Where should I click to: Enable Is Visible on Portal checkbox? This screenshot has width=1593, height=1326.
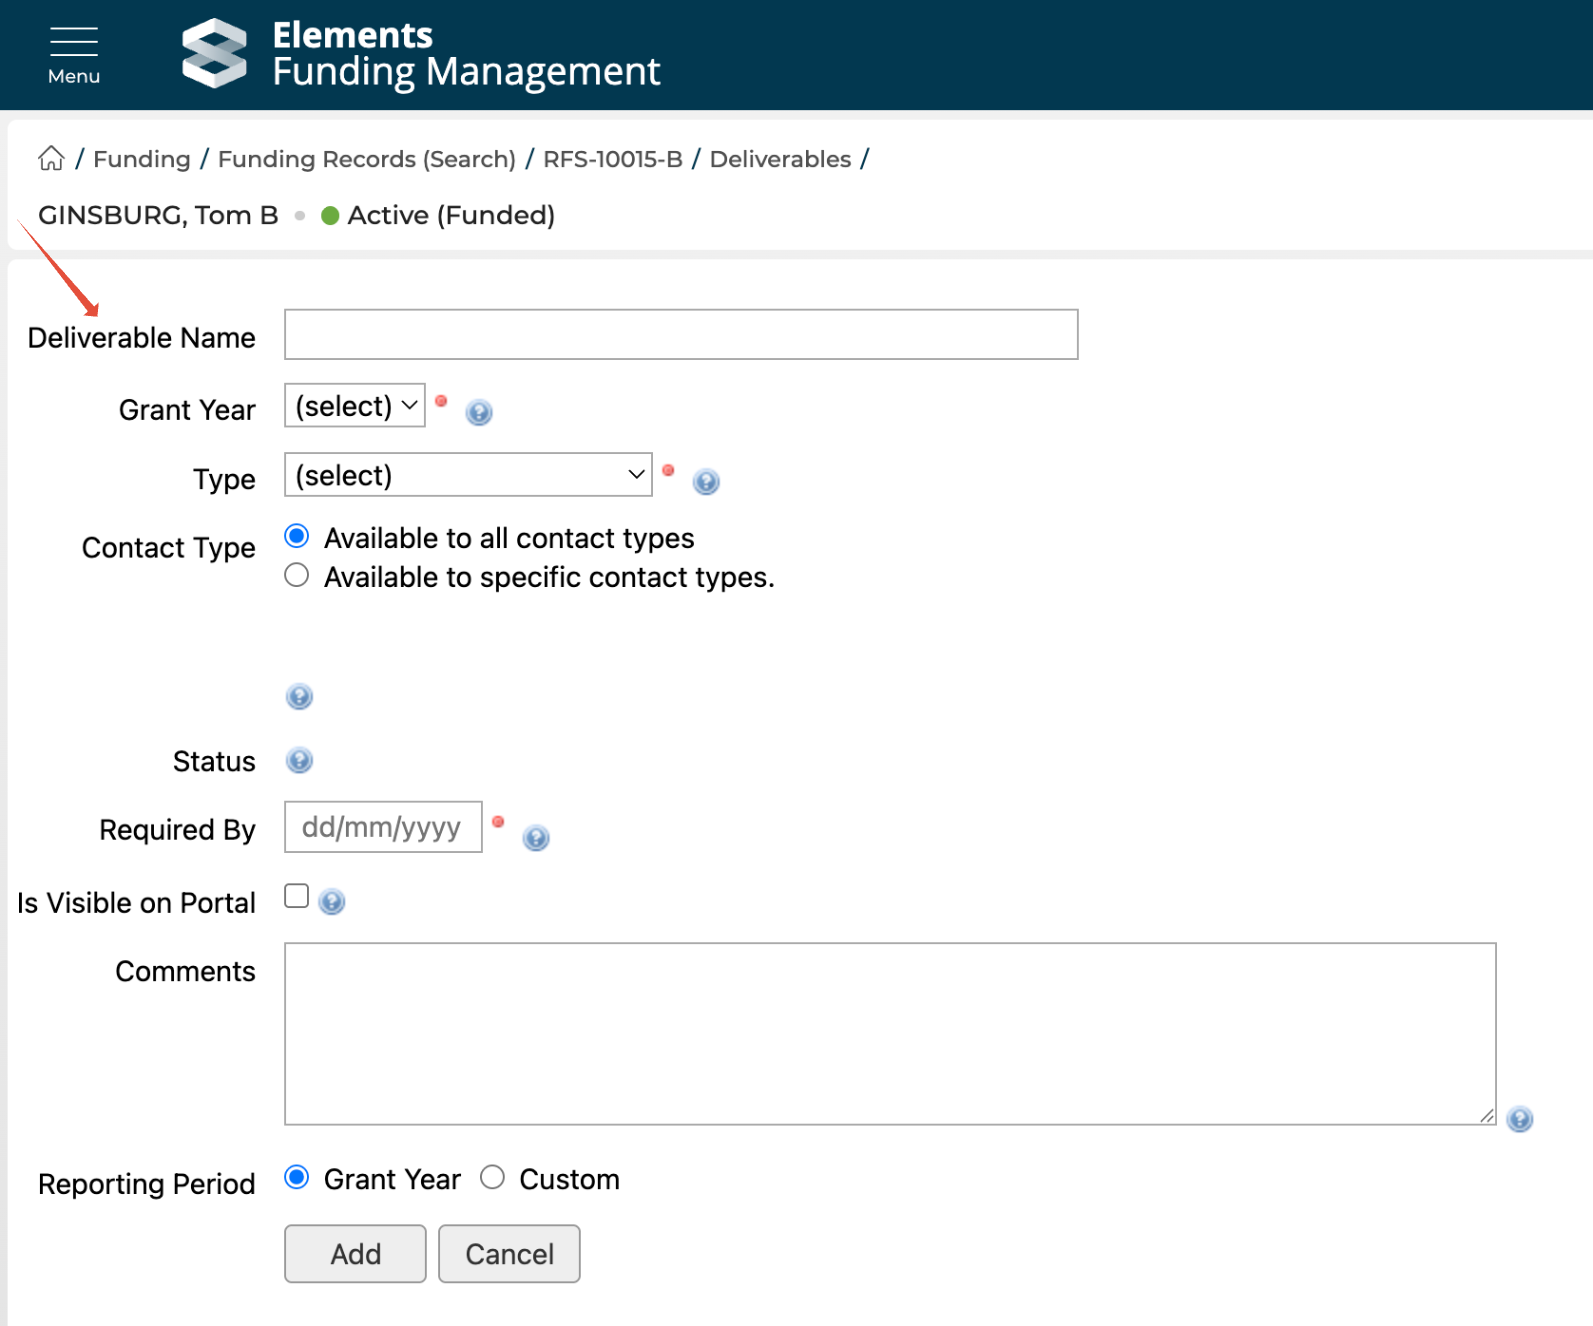297,896
